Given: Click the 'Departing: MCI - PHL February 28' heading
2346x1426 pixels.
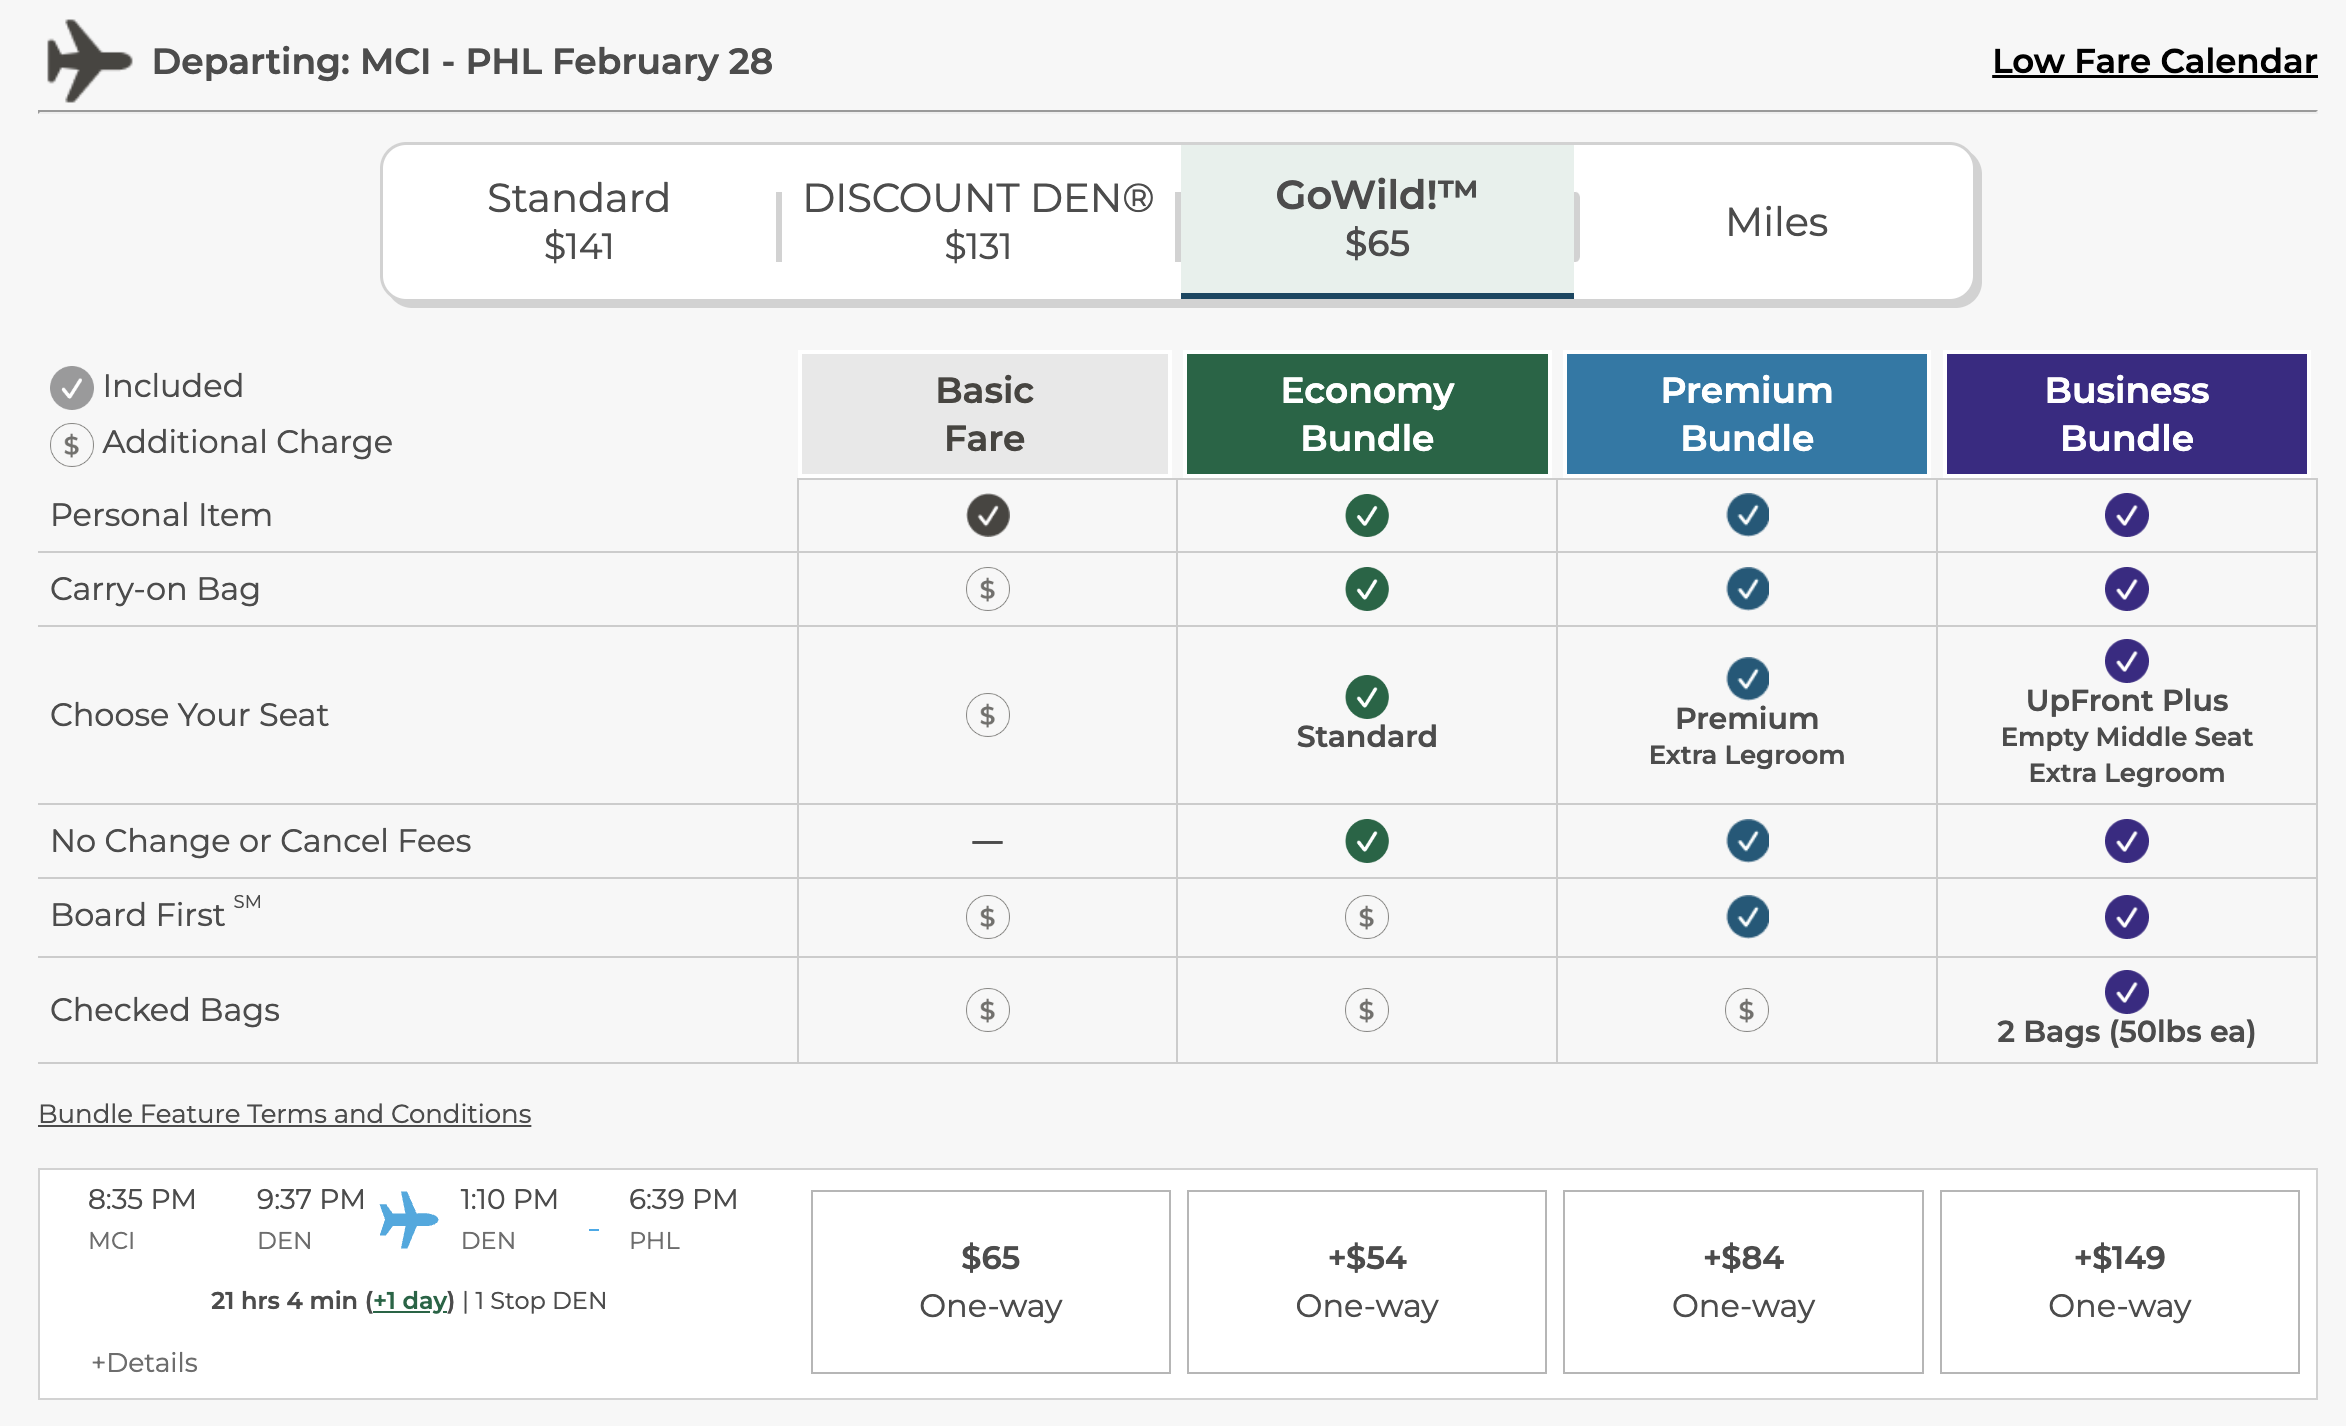Looking at the screenshot, I should (x=462, y=62).
